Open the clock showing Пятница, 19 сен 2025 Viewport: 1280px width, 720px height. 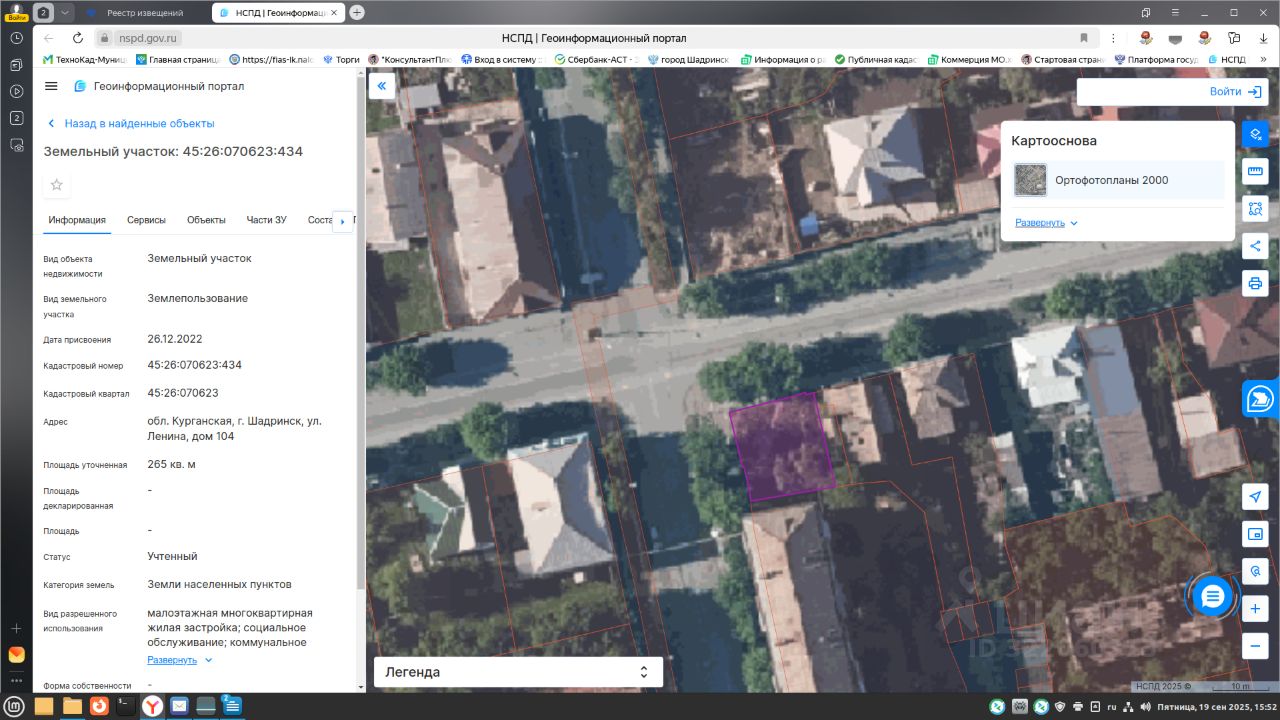point(1217,707)
